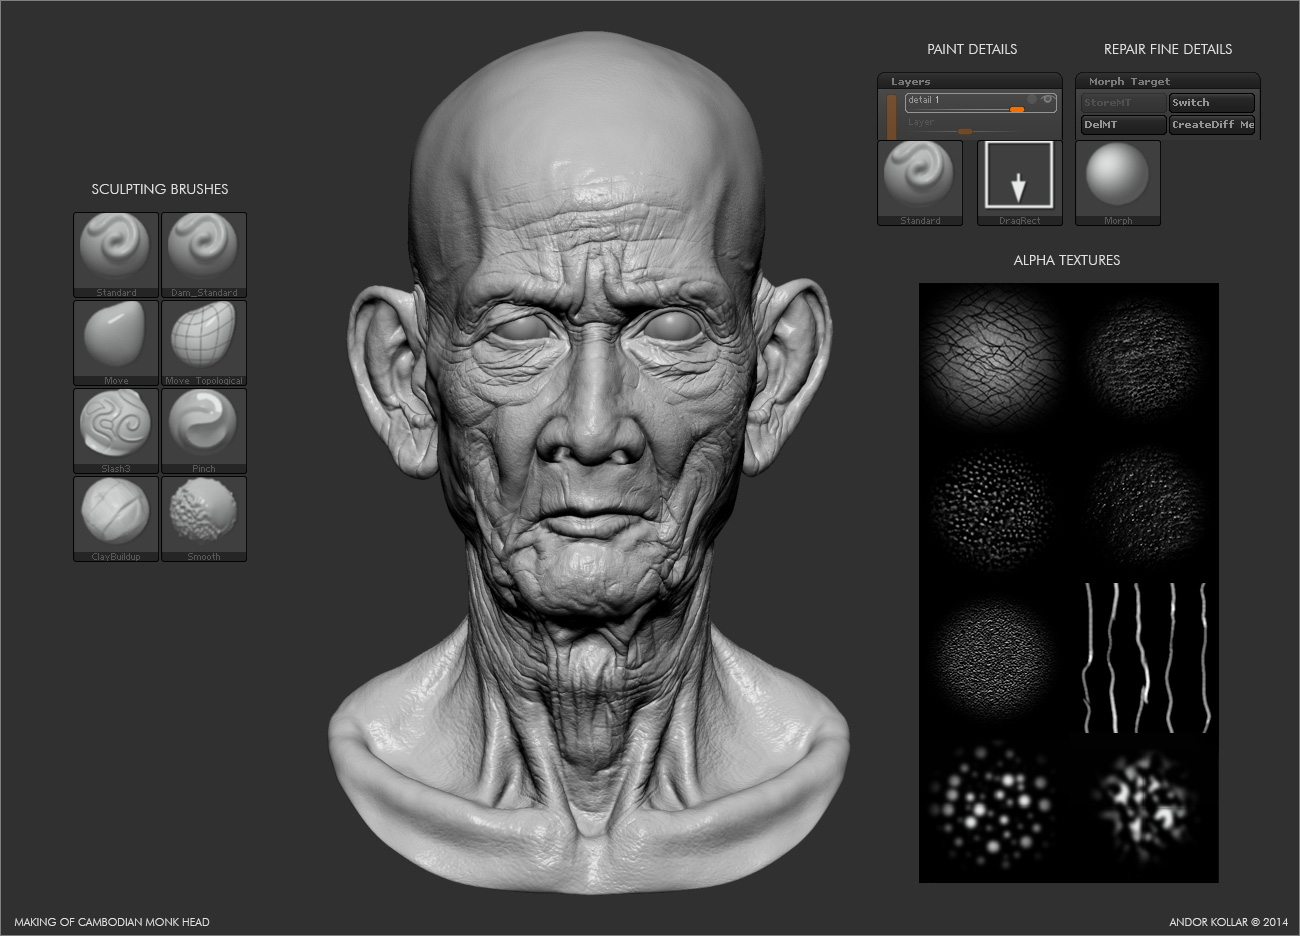Select the bumpy dots alpha texture

[x=994, y=507]
